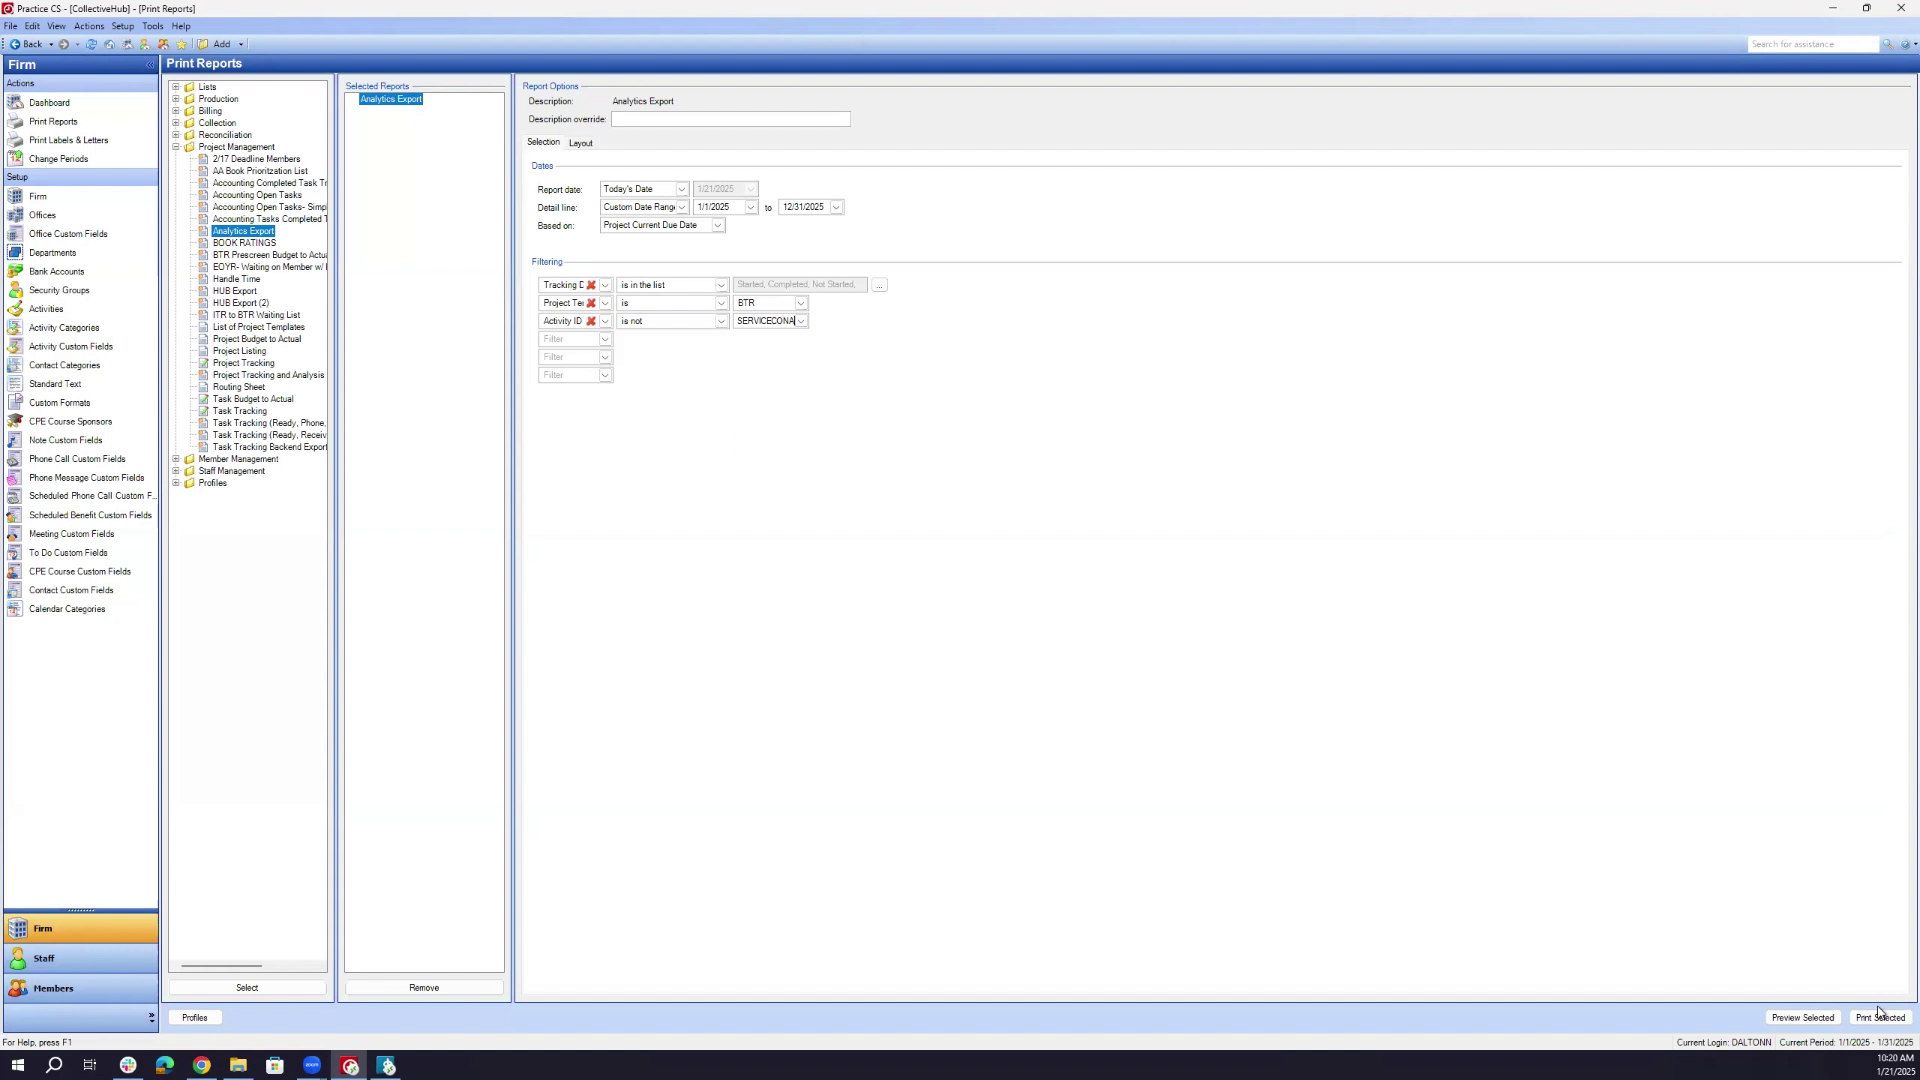This screenshot has width=1920, height=1080.
Task: Click the Home toolbar icon
Action: click(109, 44)
